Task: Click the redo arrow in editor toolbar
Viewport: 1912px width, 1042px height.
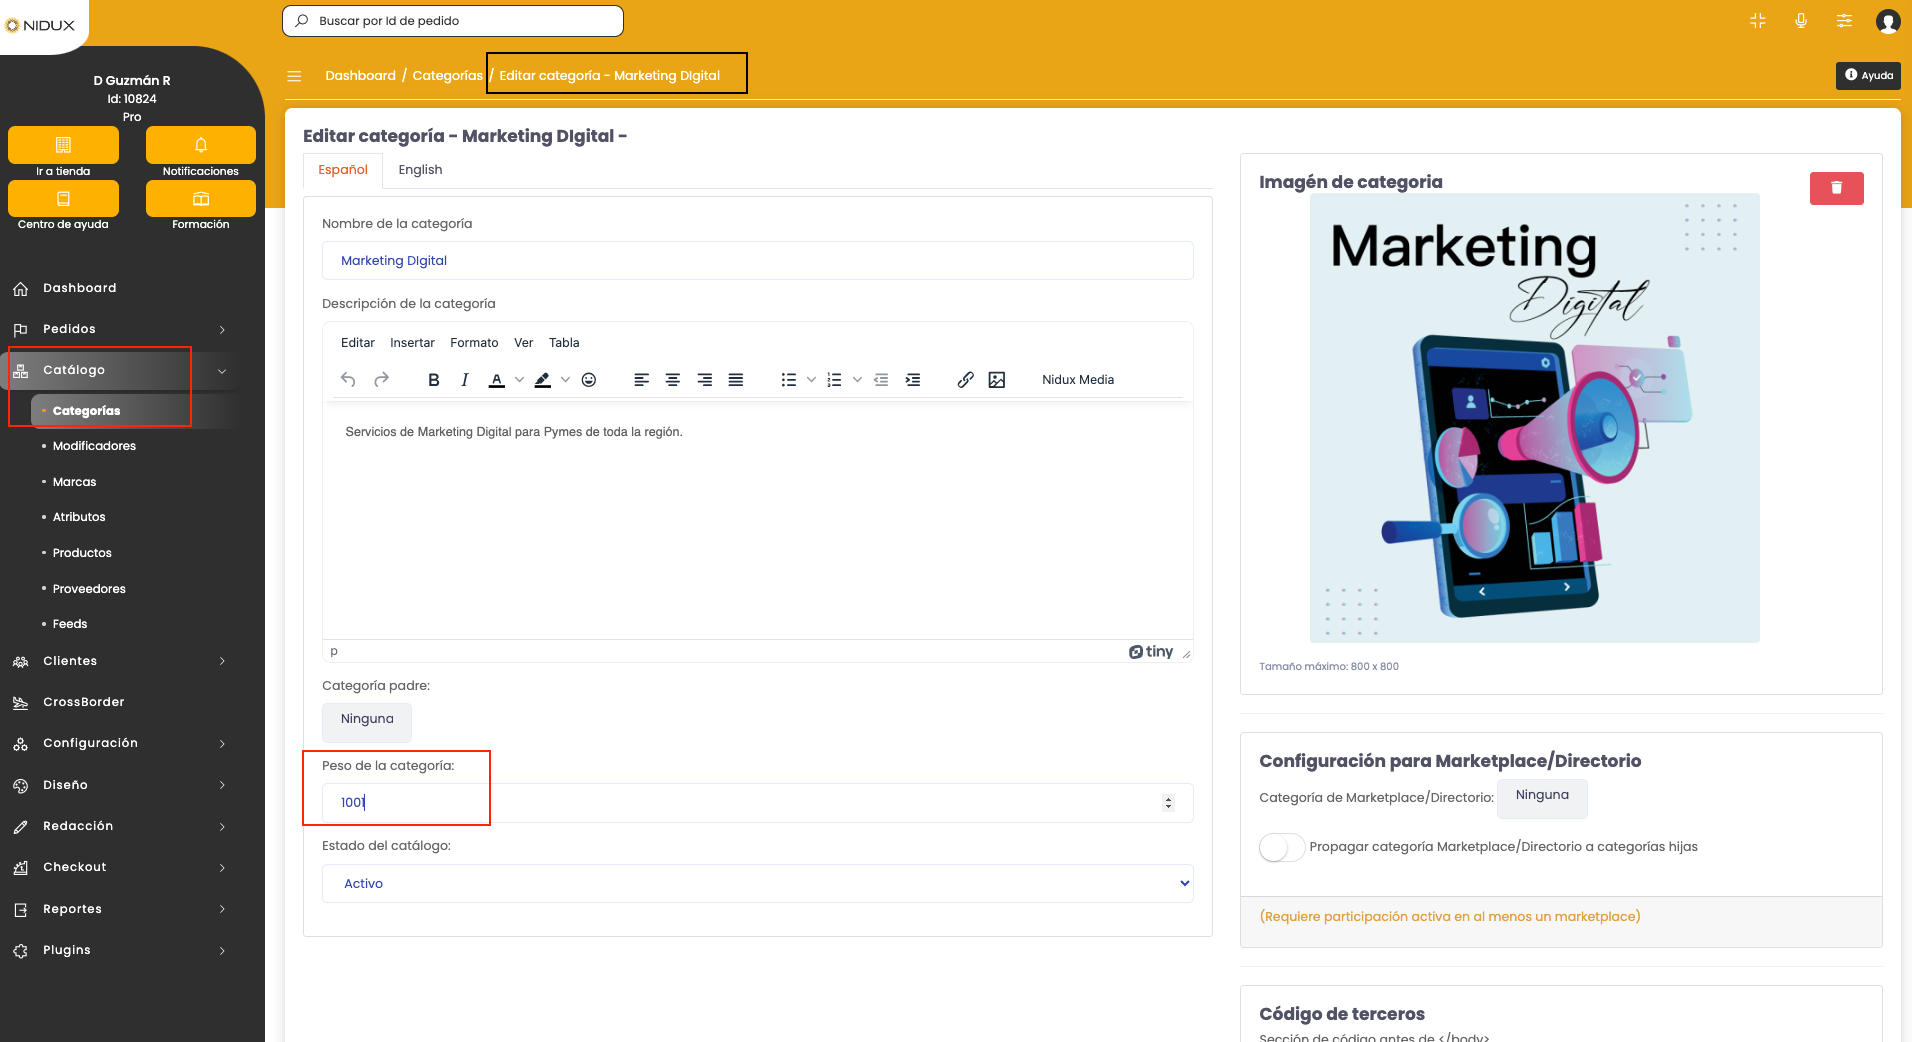Action: (381, 380)
